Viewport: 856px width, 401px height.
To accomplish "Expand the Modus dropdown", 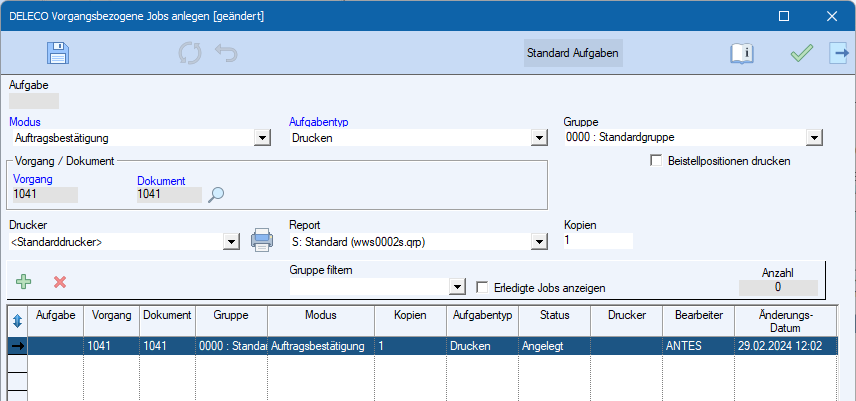I will (262, 138).
